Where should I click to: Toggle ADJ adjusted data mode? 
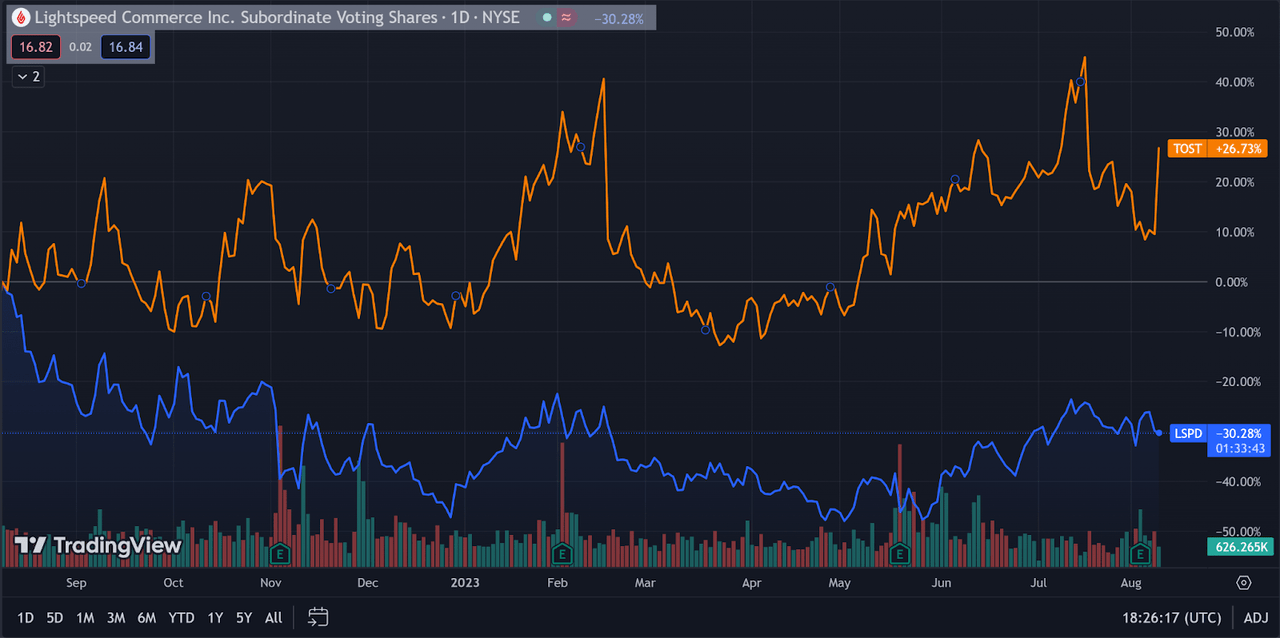pyautogui.click(x=1256, y=617)
